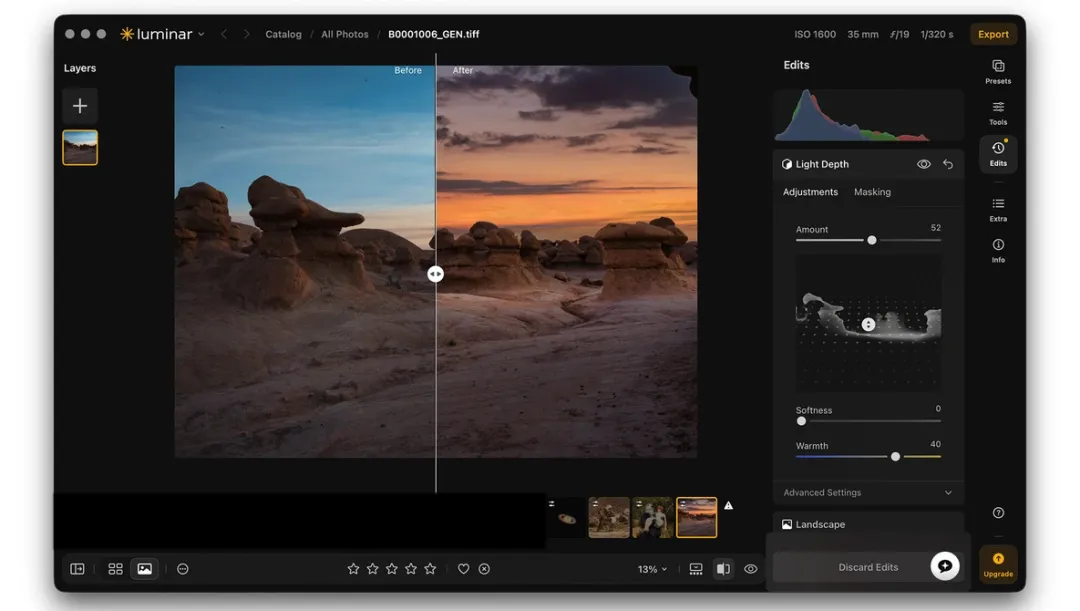The height and width of the screenshot is (611, 1080).
Task: Switch to the Masking tab
Action: tap(872, 192)
